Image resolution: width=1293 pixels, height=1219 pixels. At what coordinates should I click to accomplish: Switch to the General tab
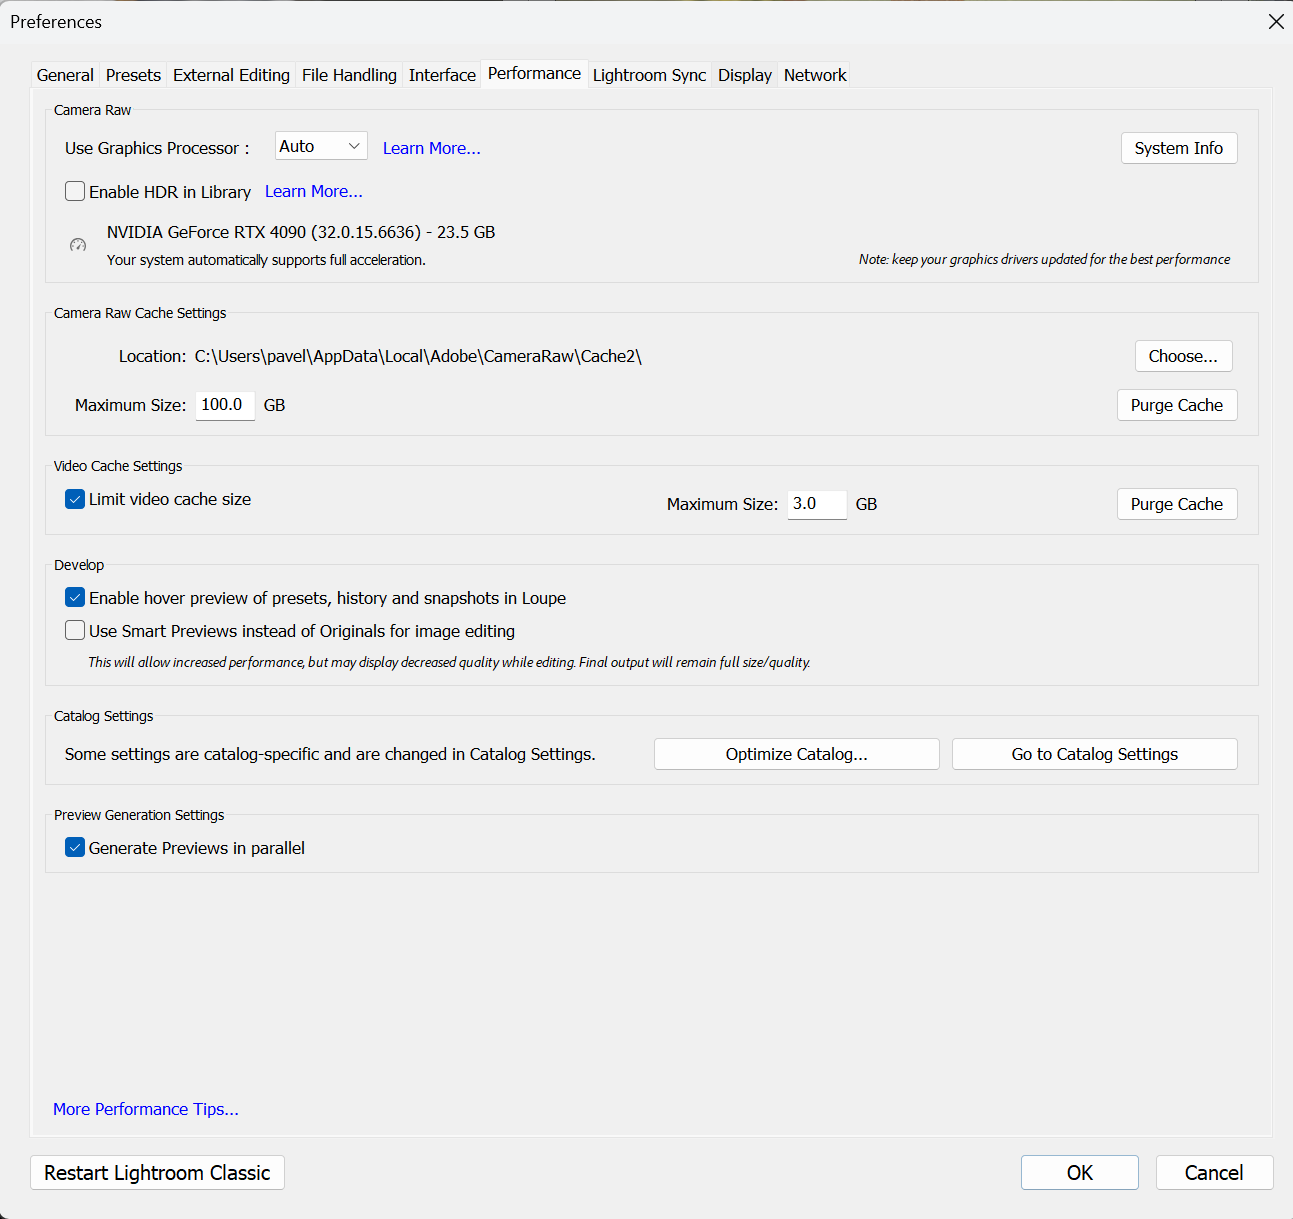64,74
